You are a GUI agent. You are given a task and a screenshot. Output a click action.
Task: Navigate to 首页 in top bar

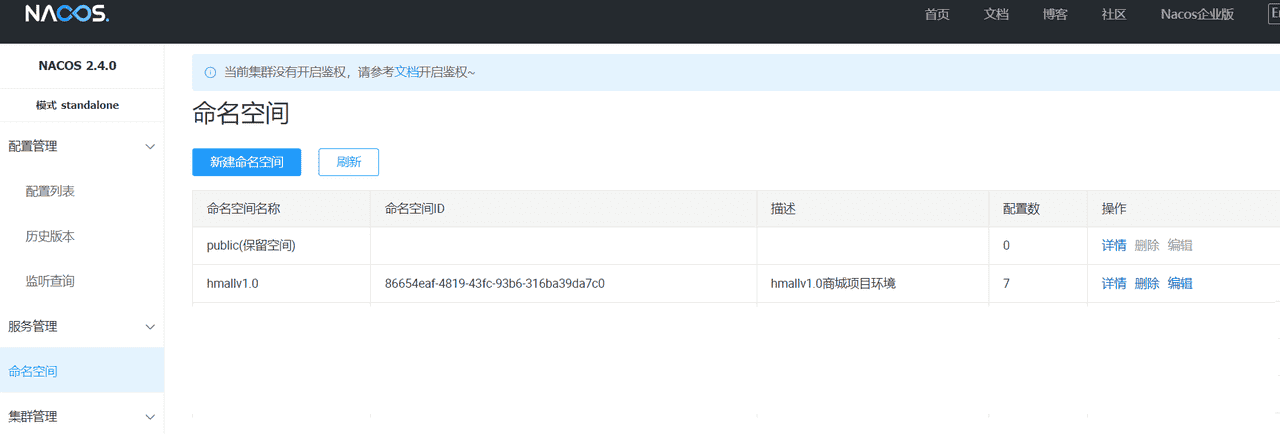(937, 14)
